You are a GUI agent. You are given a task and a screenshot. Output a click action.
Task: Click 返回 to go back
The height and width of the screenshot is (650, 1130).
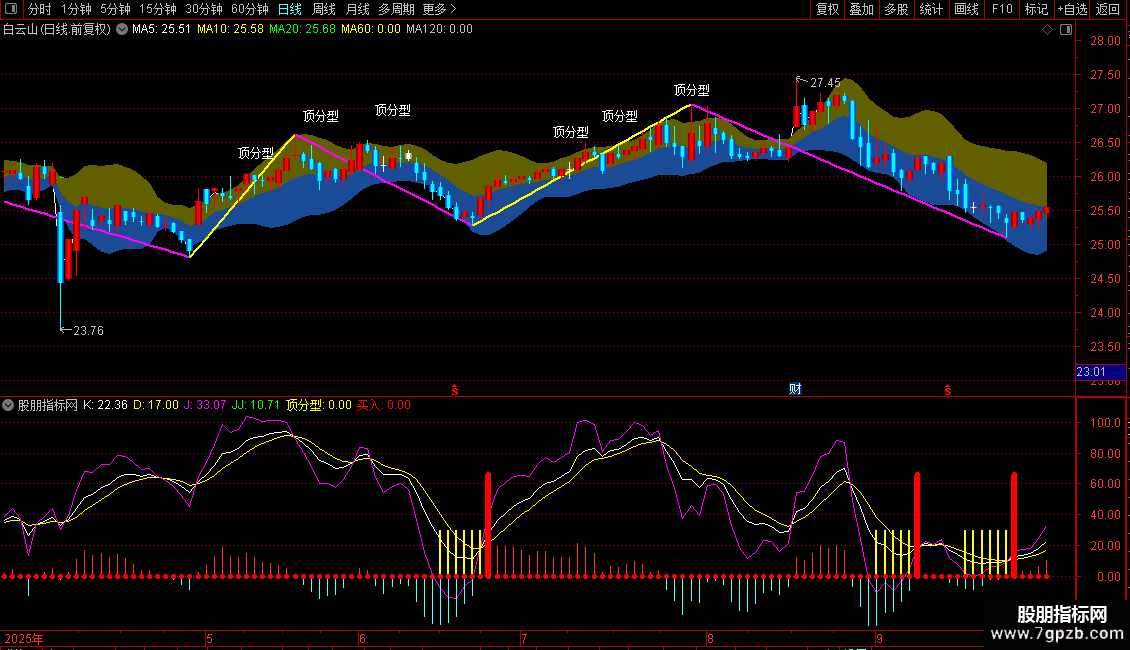[1108, 9]
